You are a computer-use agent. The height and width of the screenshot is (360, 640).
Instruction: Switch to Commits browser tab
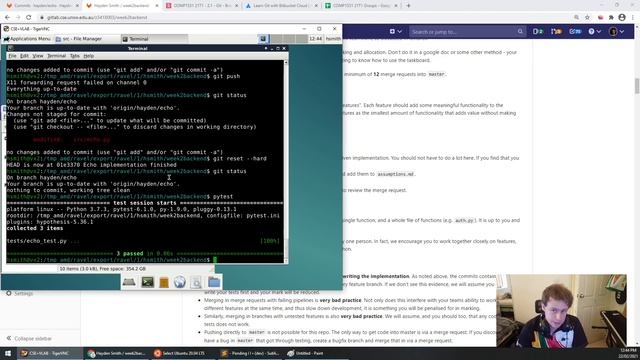(41, 6)
